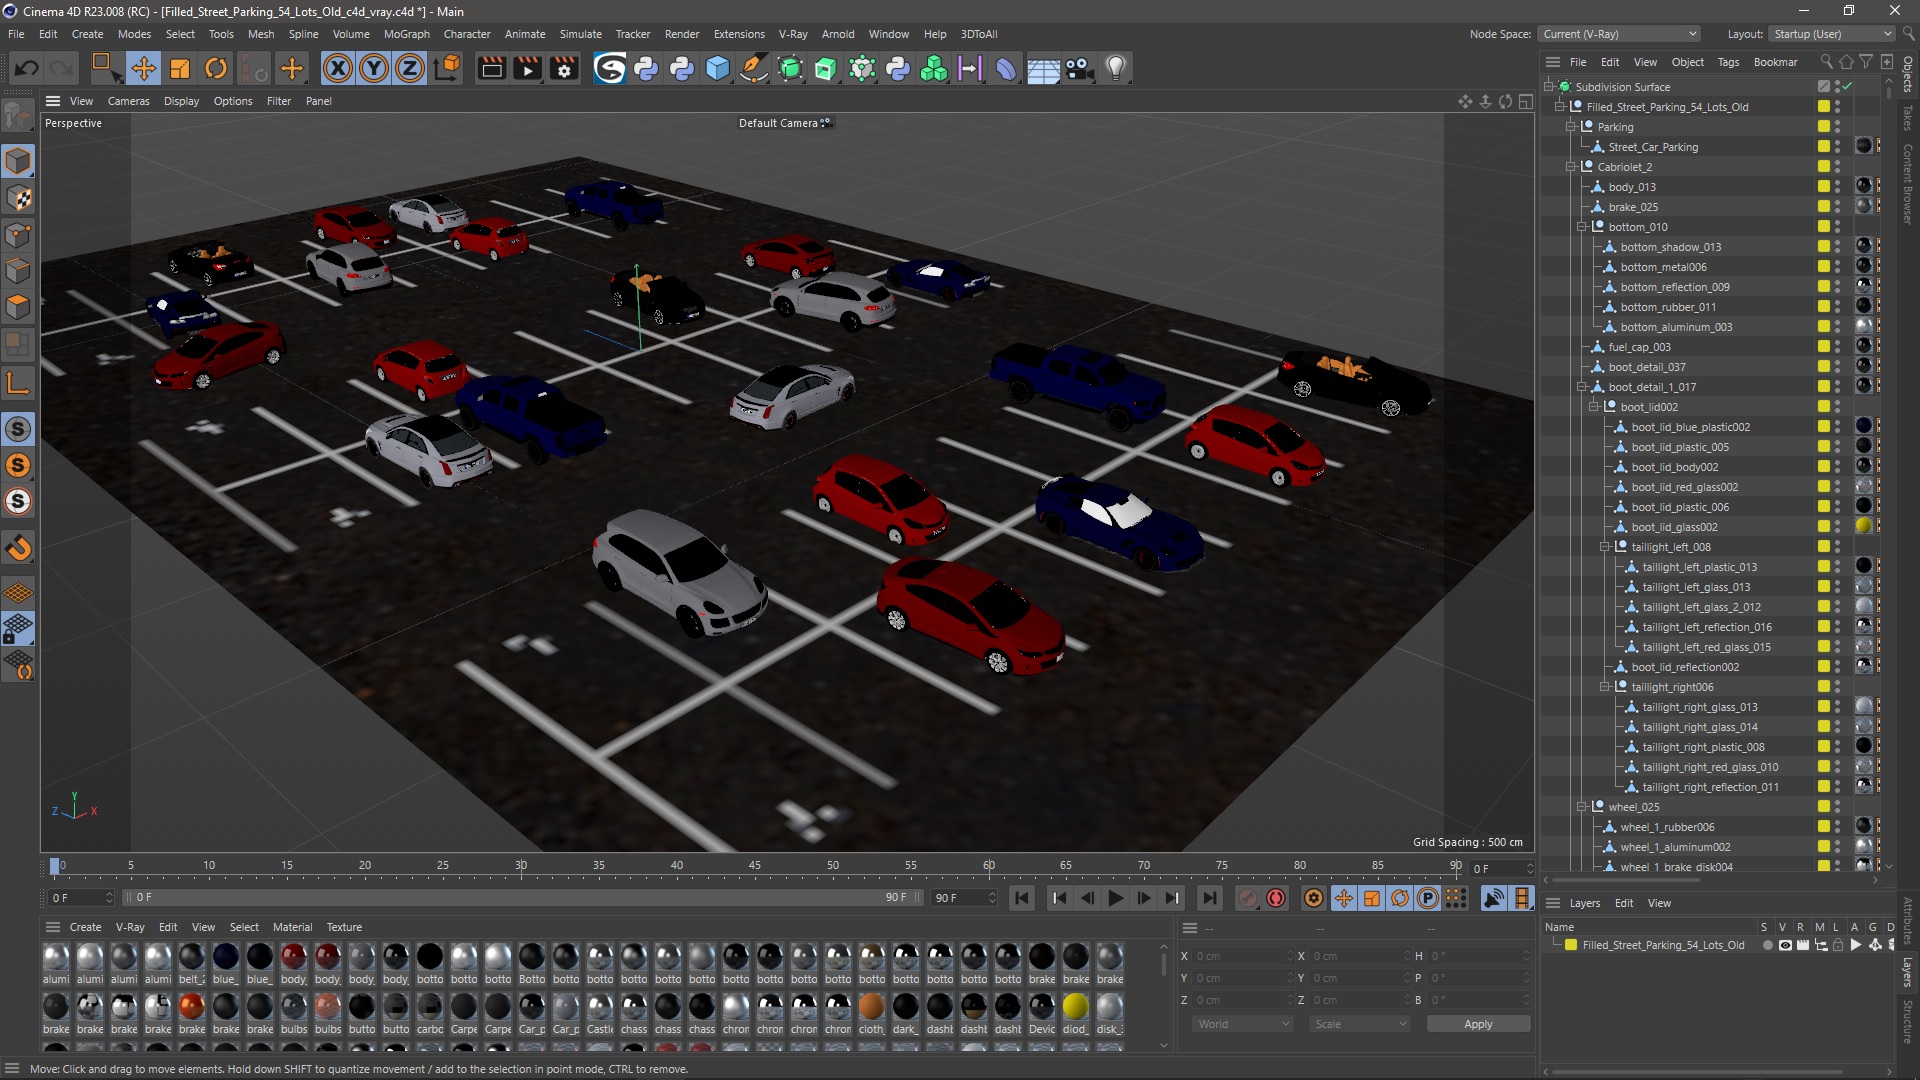1920x1080 pixels.
Task: Click the filter funnel icon in Objects panel
Action: coord(1866,62)
